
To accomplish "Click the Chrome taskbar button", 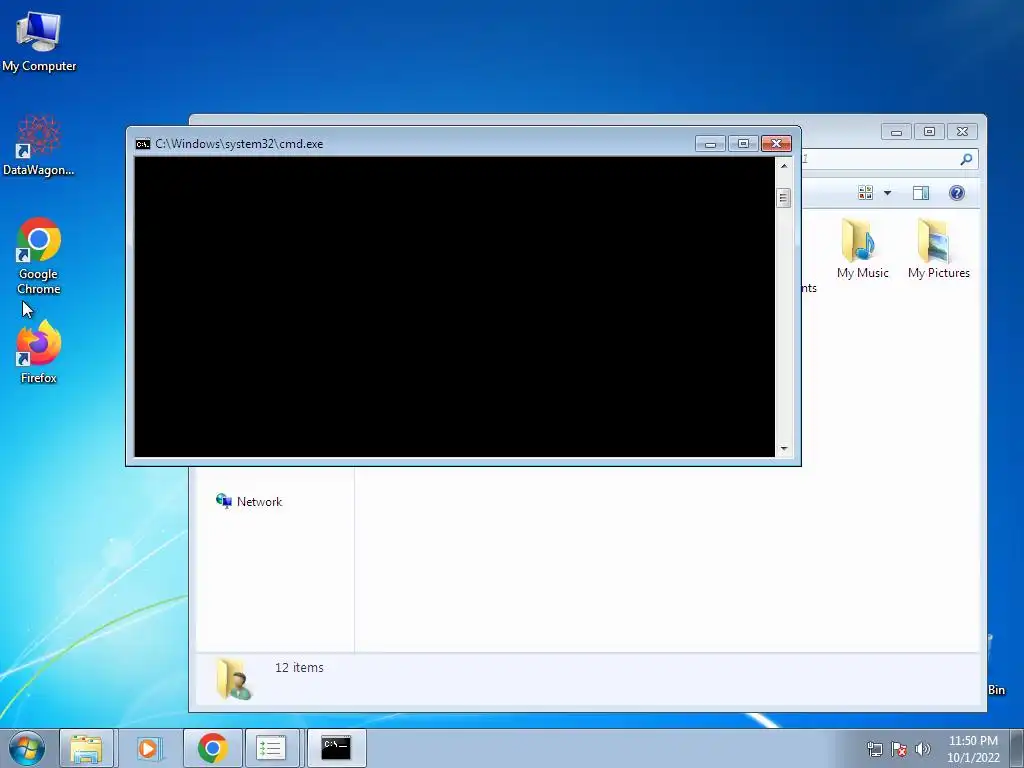I will (x=212, y=748).
